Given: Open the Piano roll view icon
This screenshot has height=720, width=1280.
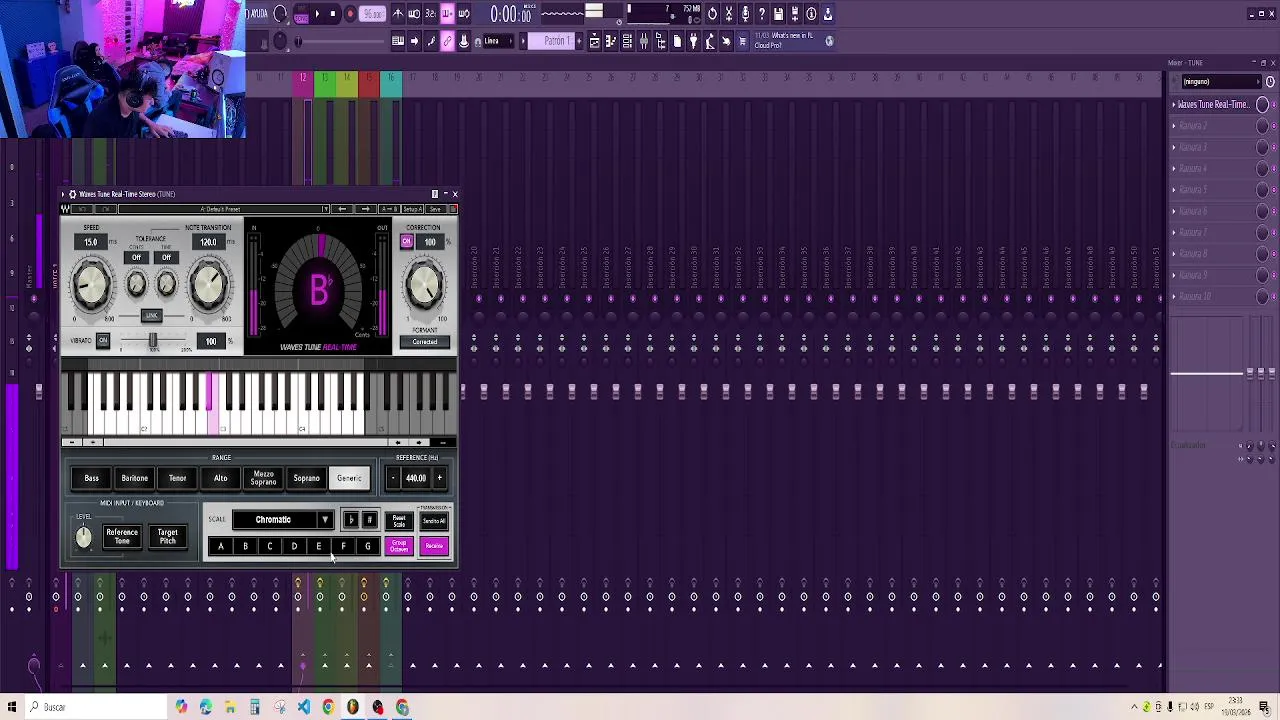Looking at the screenshot, I should coord(611,41).
